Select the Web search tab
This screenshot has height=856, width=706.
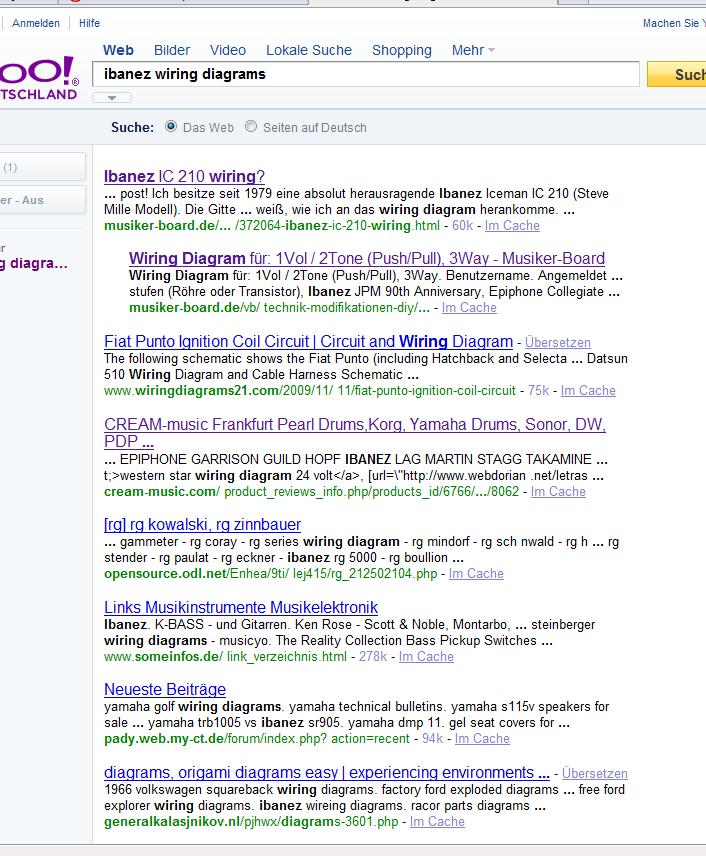[118, 50]
